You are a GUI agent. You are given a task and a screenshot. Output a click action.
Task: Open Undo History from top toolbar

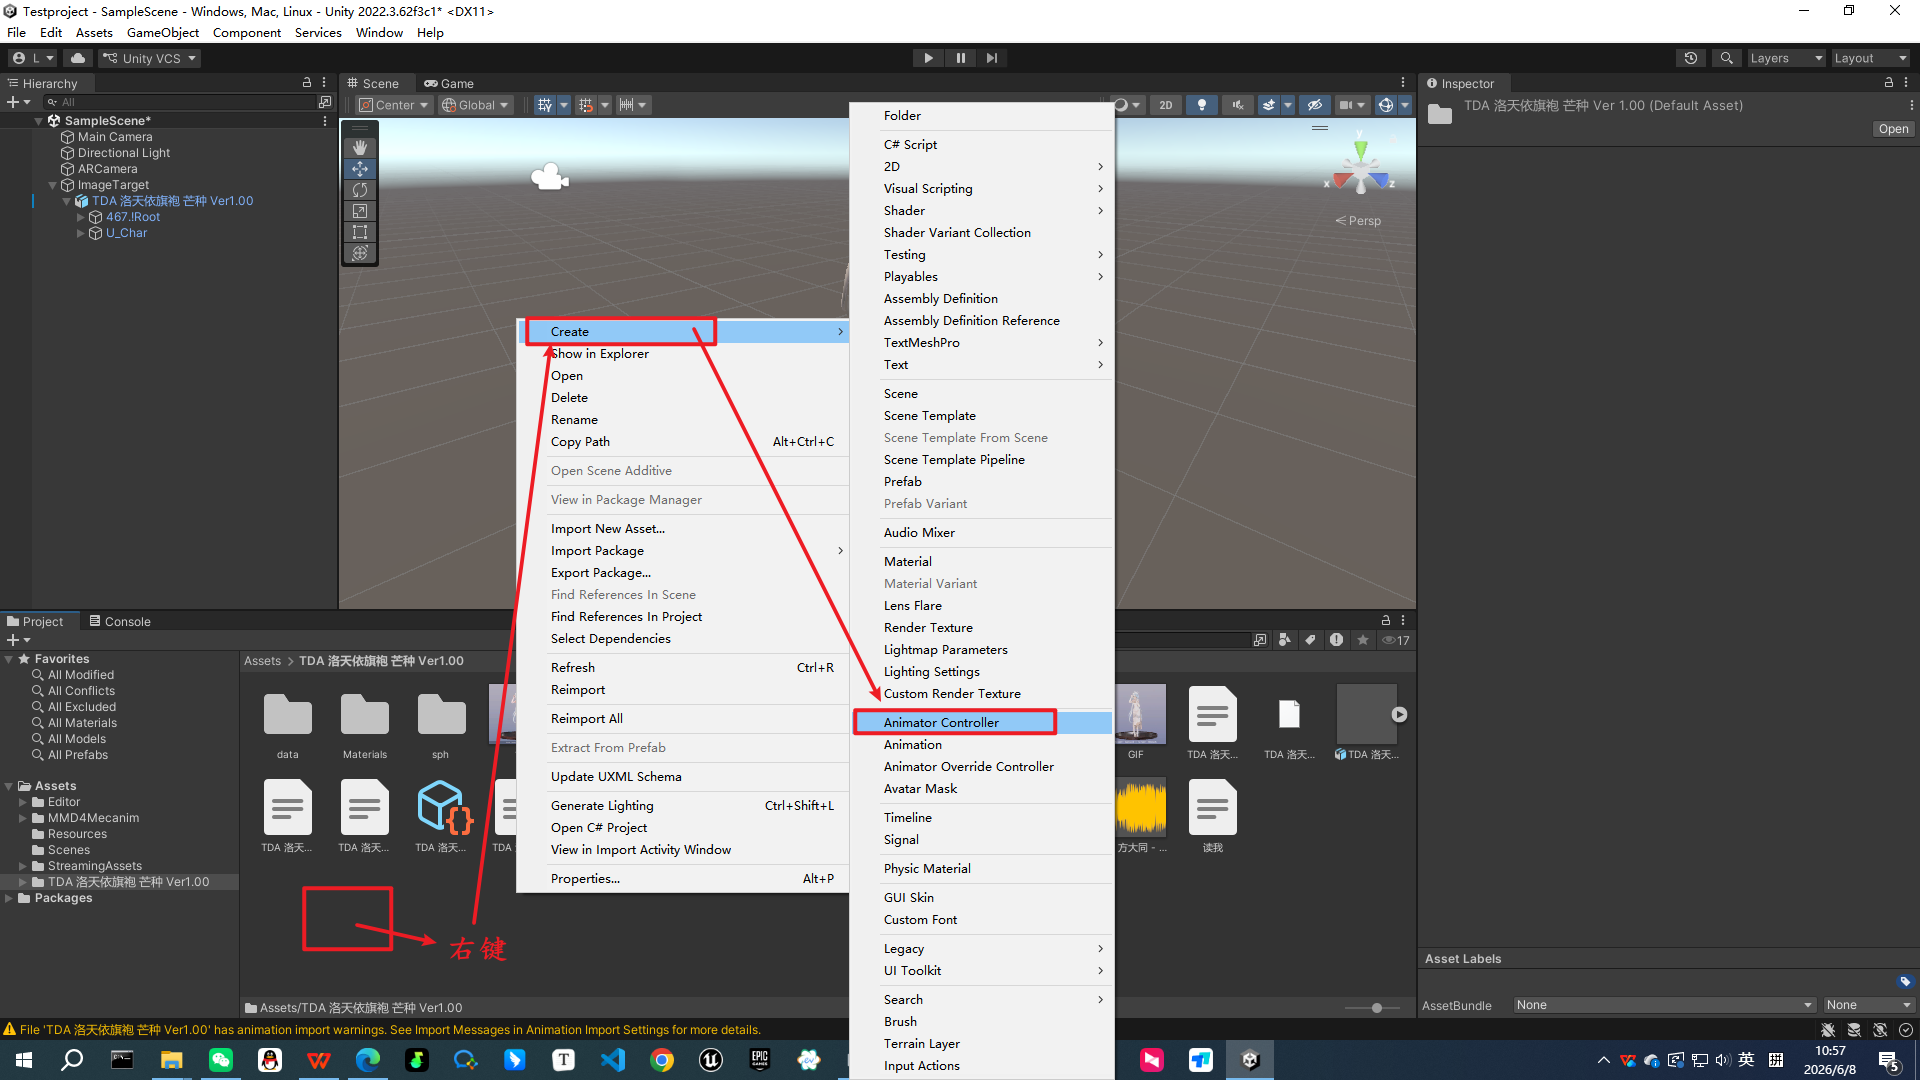tap(1691, 58)
